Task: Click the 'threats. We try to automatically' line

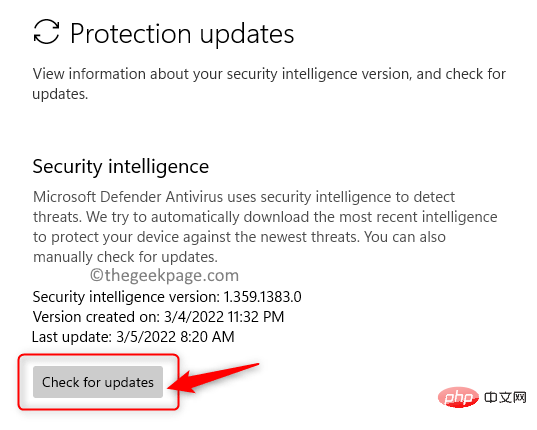Action: (x=265, y=217)
